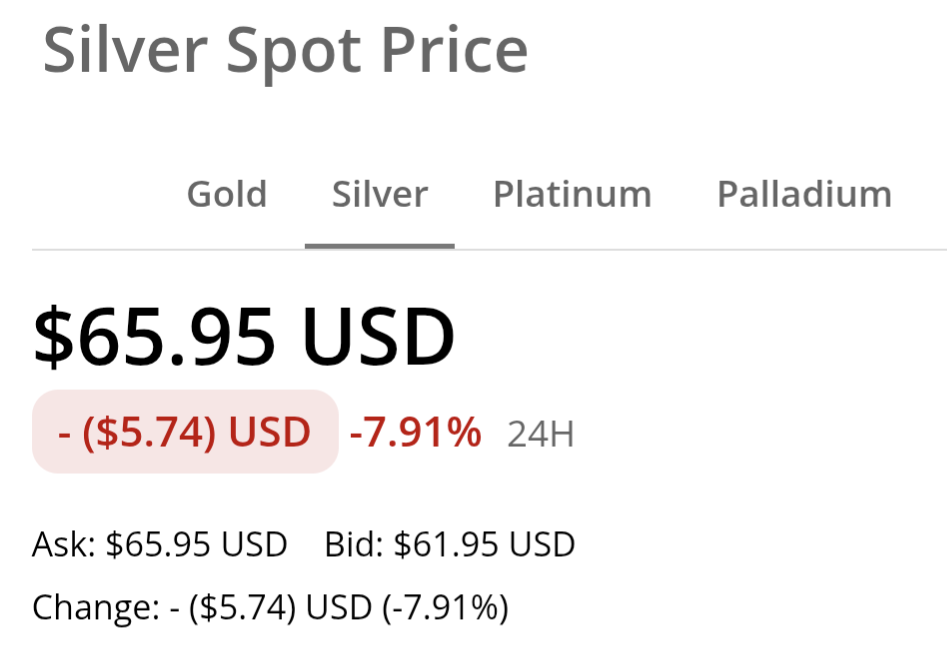This screenshot has width=947, height=655.
Task: Click the (-7.91%) figure in the Change row
Action: coord(445,607)
